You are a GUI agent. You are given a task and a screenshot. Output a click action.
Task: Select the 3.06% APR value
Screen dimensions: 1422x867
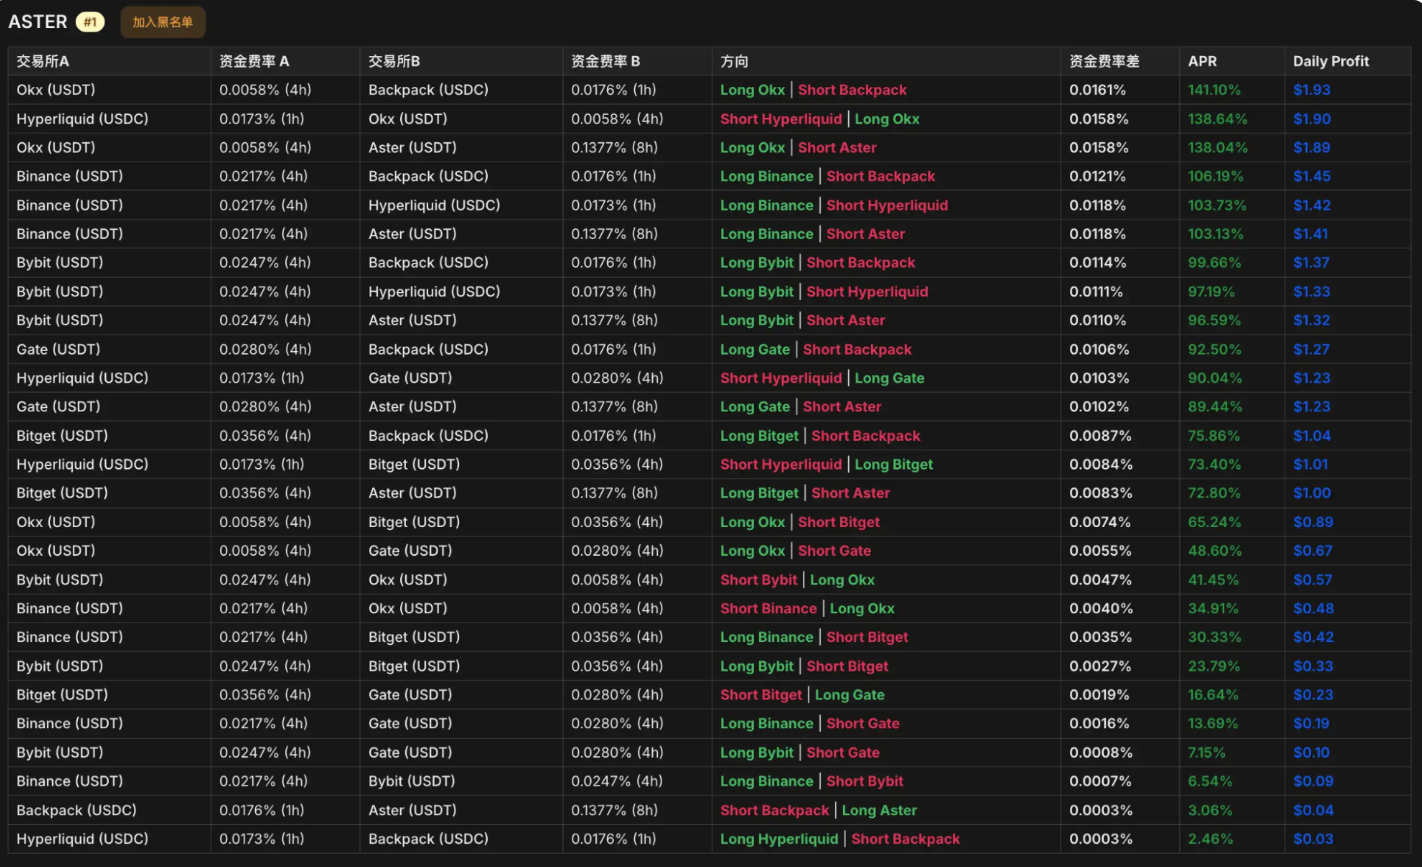pos(1210,810)
